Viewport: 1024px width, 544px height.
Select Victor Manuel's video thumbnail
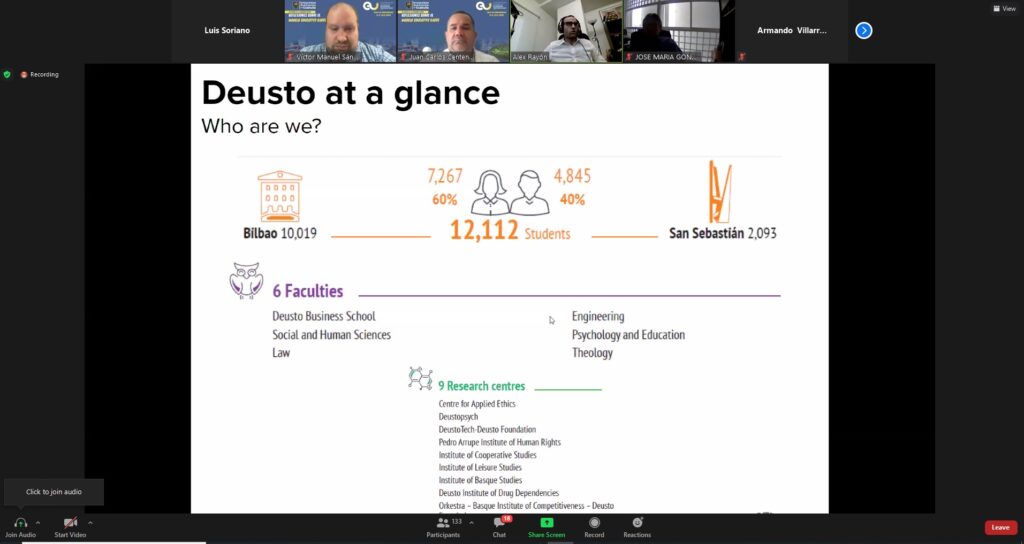[x=340, y=31]
